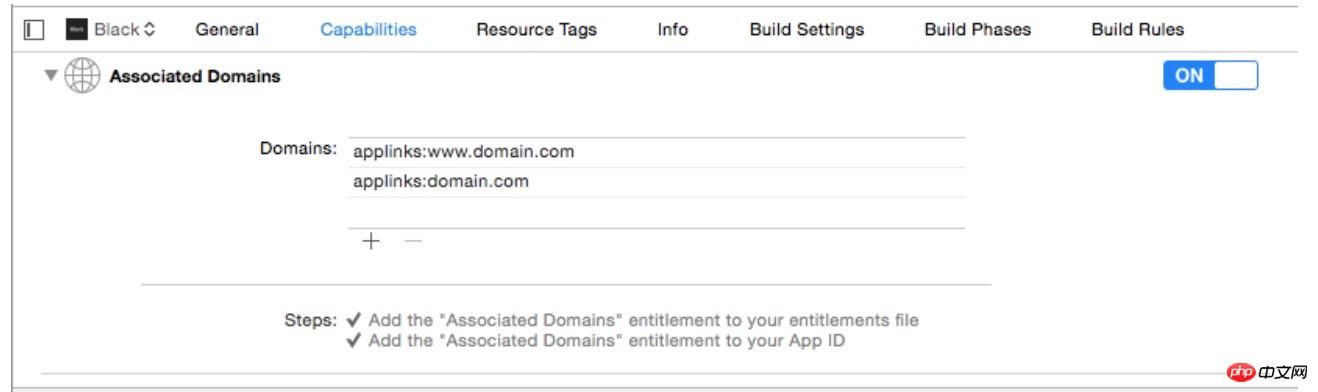Image resolution: width=1318 pixels, height=392 pixels.
Task: Select the Capabilities tab
Action: (x=368, y=30)
